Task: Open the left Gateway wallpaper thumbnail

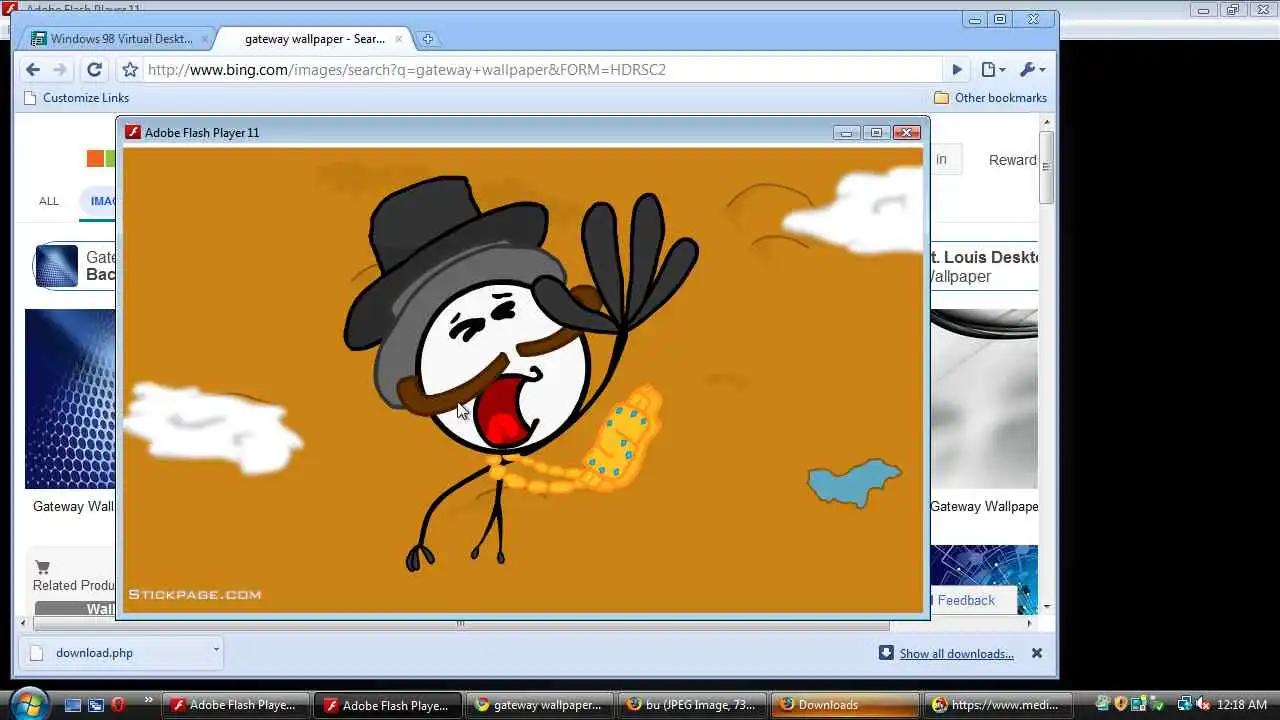Action: pyautogui.click(x=70, y=398)
